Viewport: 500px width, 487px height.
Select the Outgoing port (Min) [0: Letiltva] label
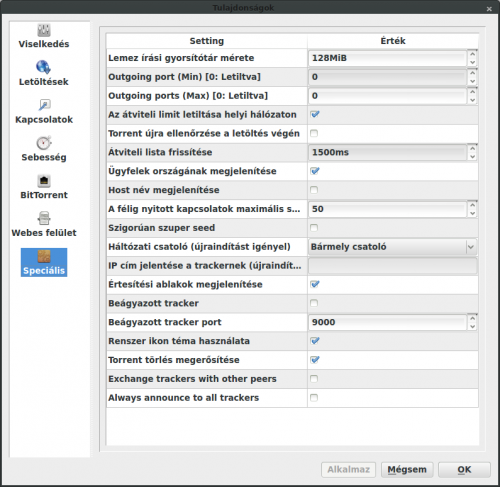(x=184, y=77)
